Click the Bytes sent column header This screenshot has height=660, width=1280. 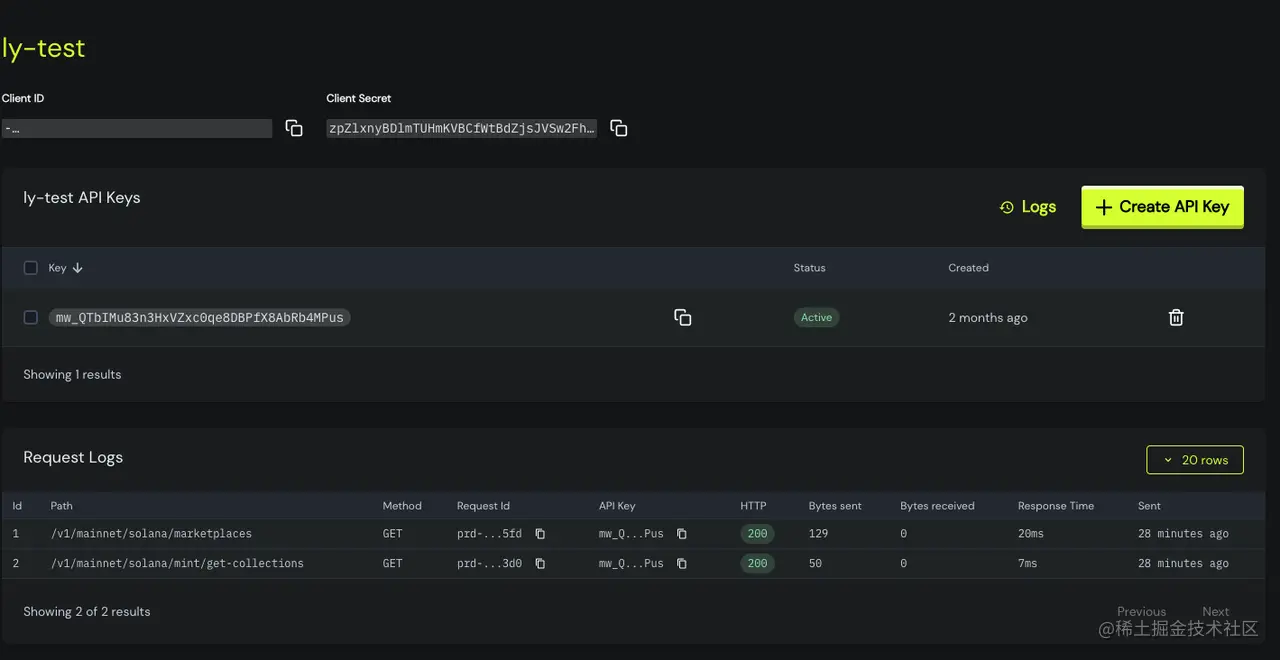tap(835, 506)
